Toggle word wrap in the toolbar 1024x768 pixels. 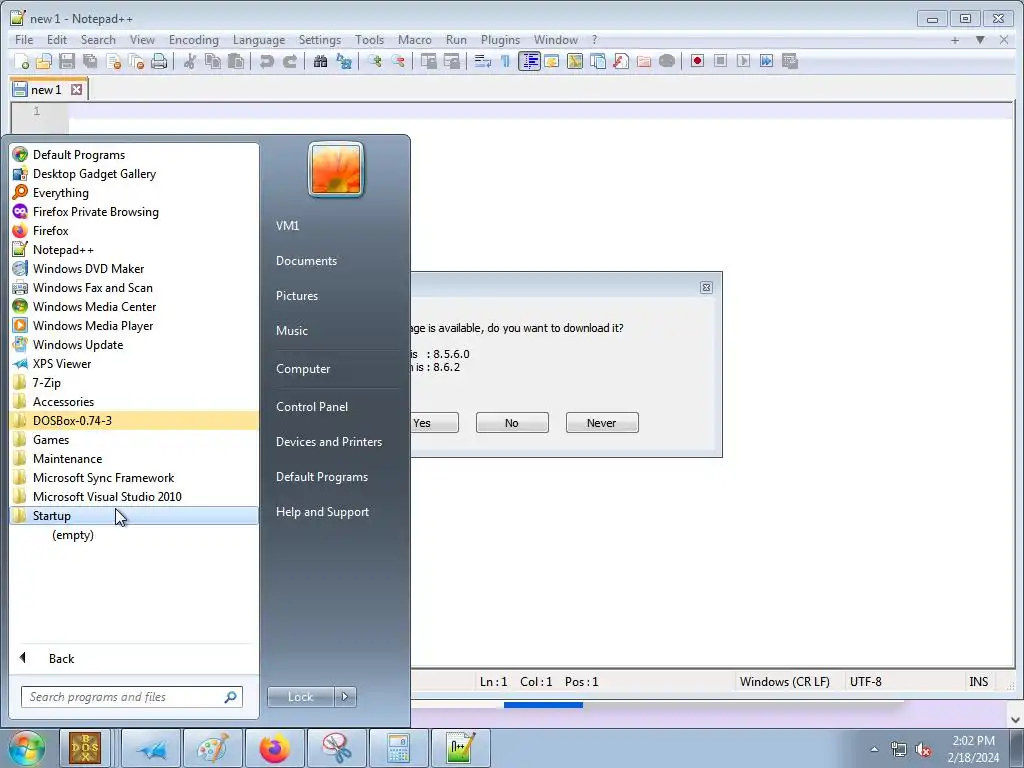483,61
